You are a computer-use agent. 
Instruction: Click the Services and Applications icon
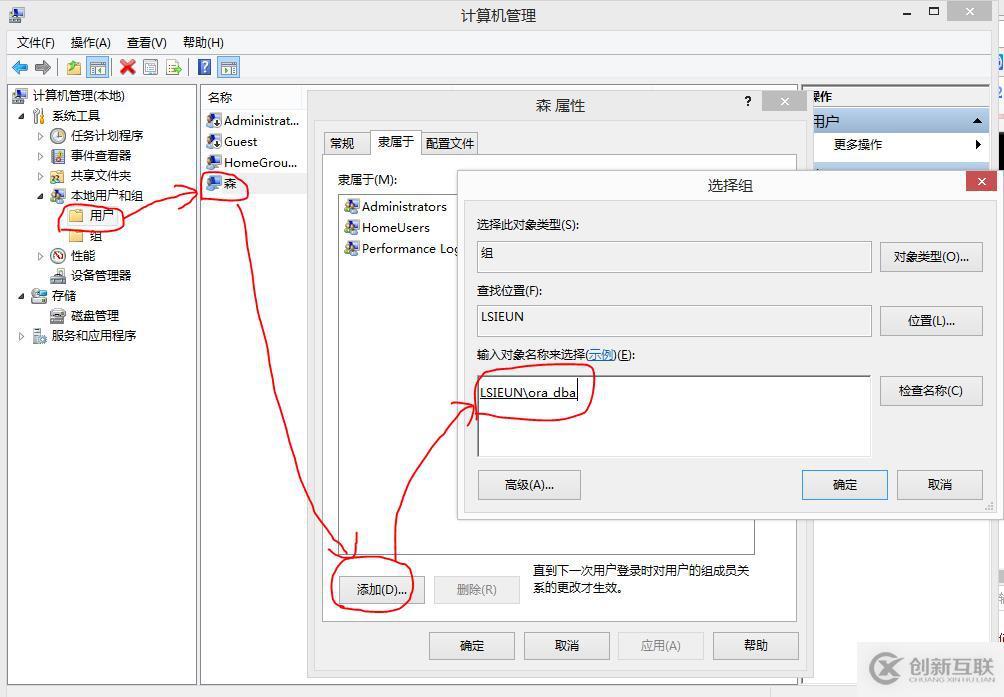point(39,335)
